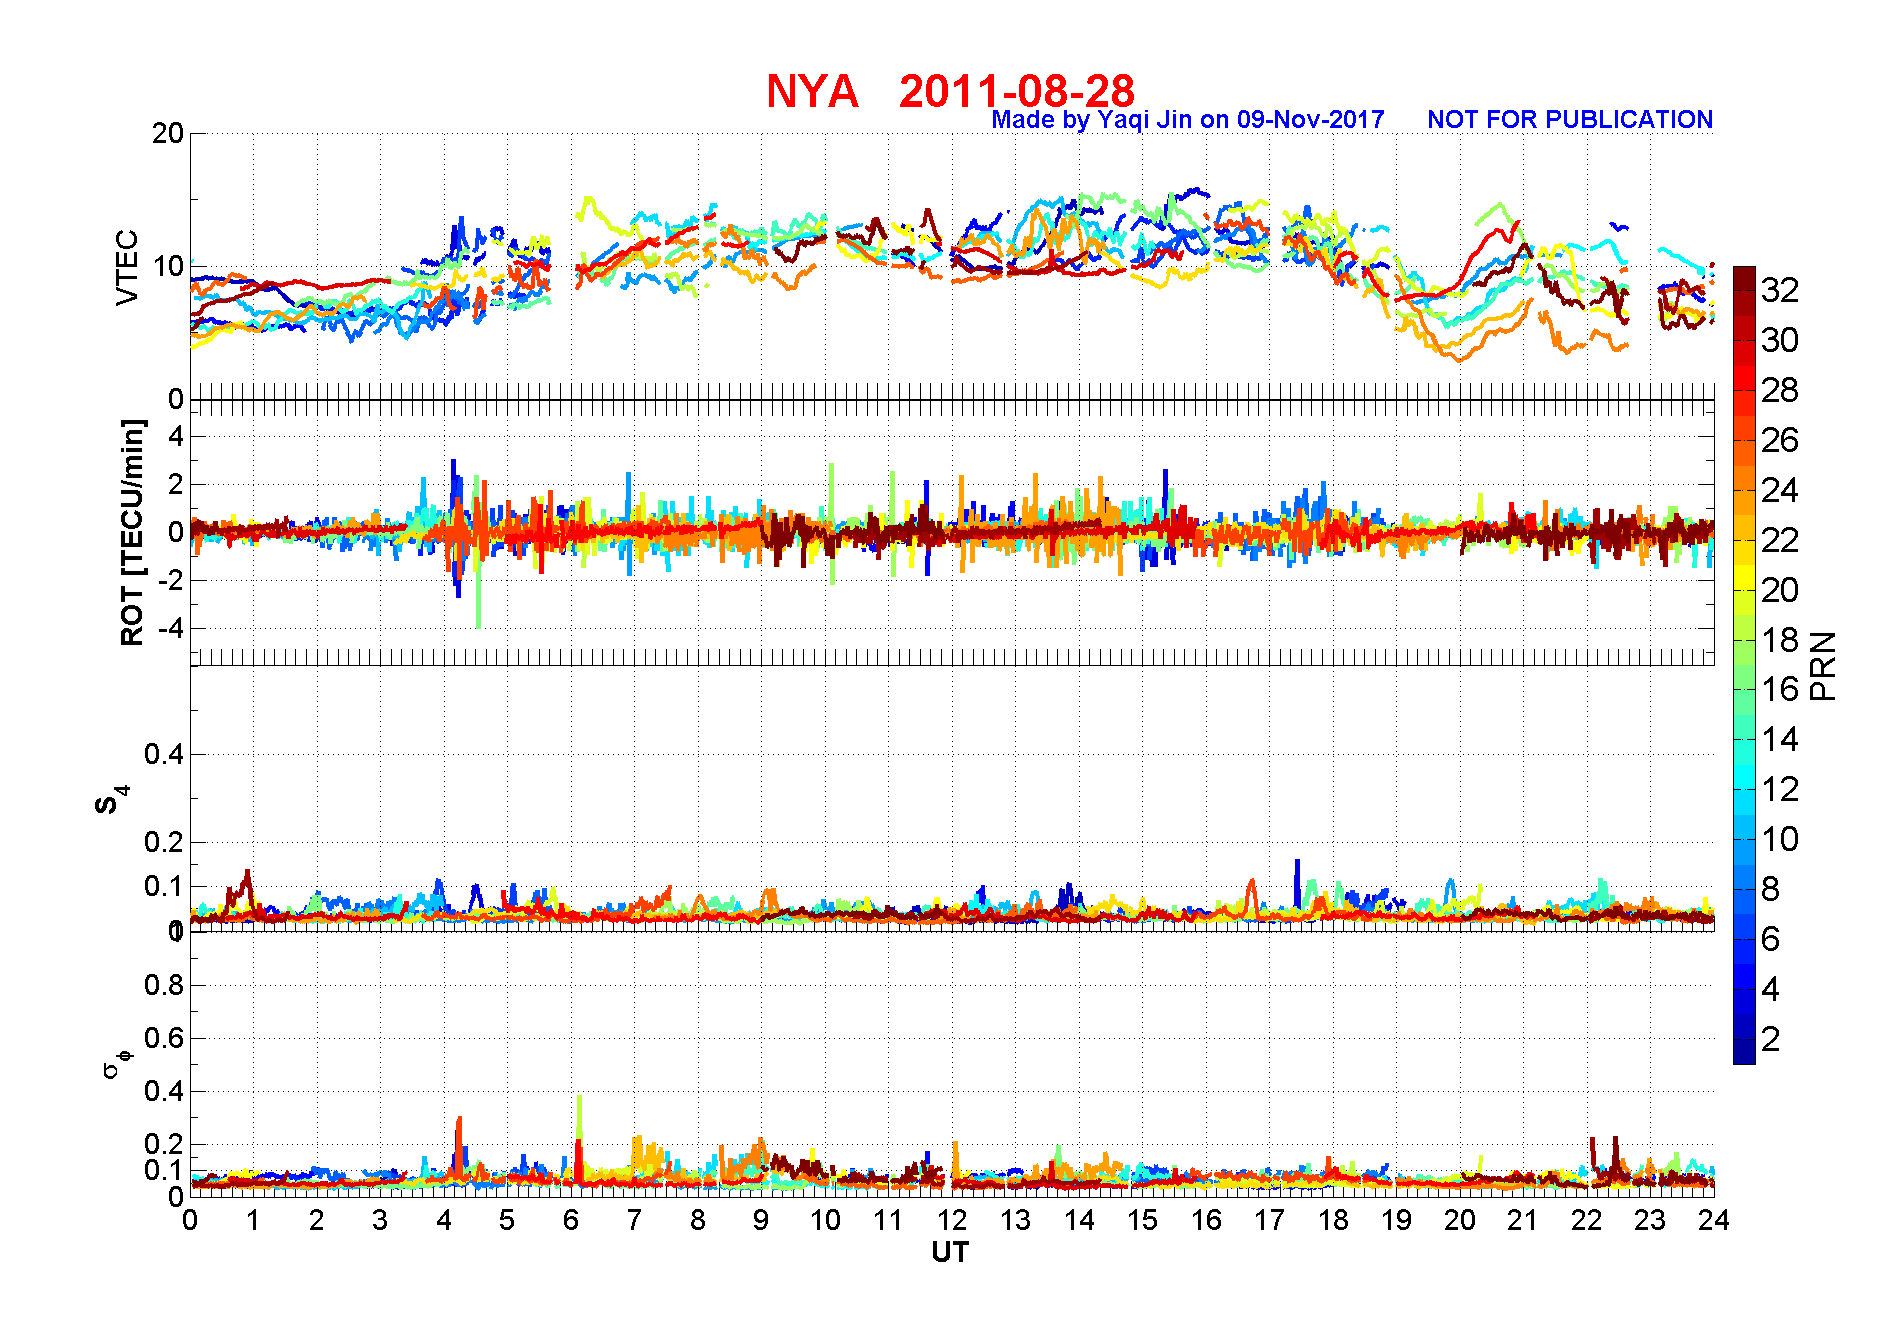Click colorbar tick label '4'
The height and width of the screenshot is (1330, 1904).
[1770, 989]
